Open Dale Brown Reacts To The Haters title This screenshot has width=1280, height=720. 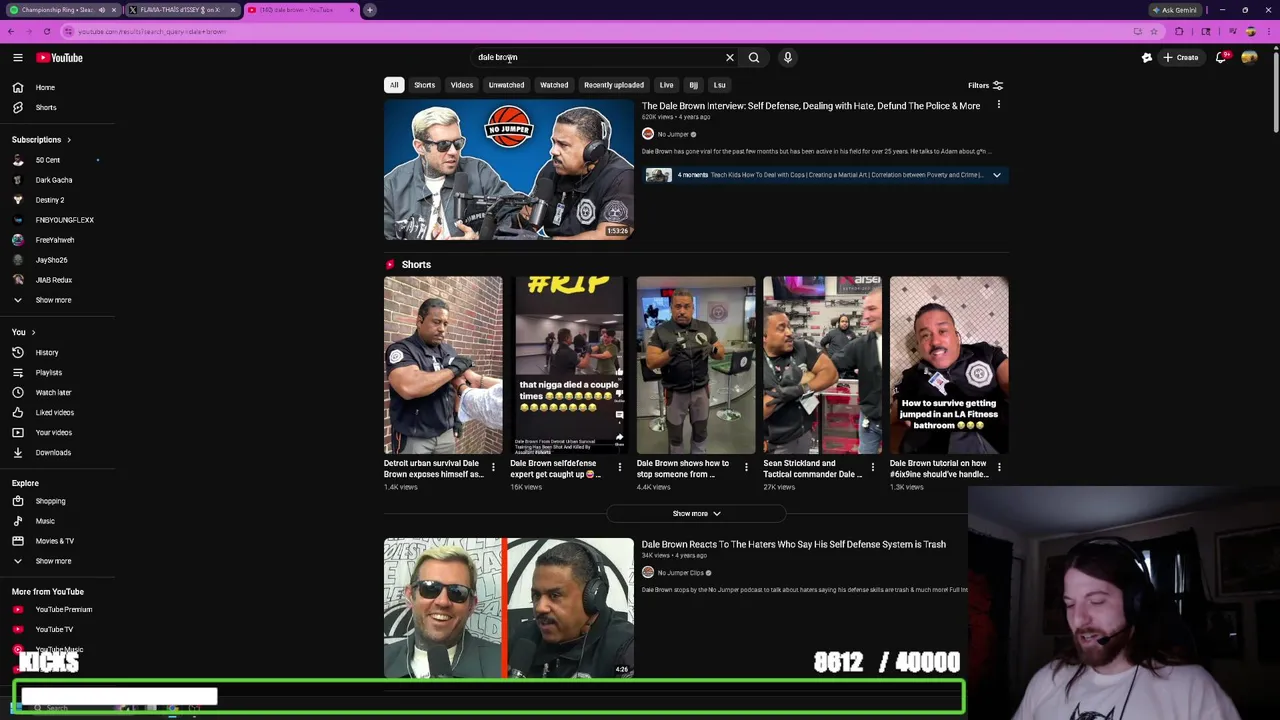[x=793, y=545]
